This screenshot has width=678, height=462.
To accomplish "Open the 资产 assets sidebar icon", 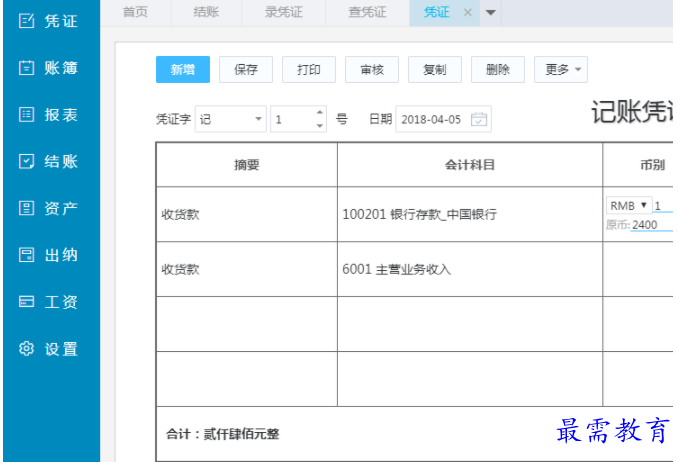I will [26, 208].
